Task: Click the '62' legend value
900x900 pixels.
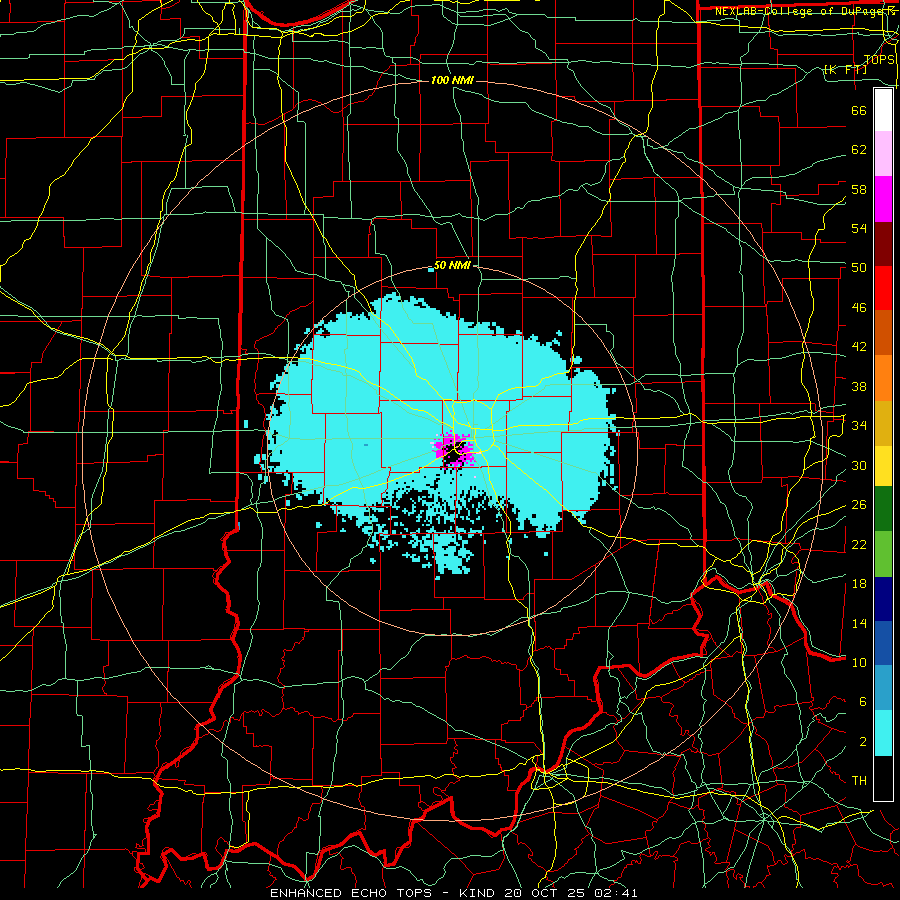Action: pos(859,150)
